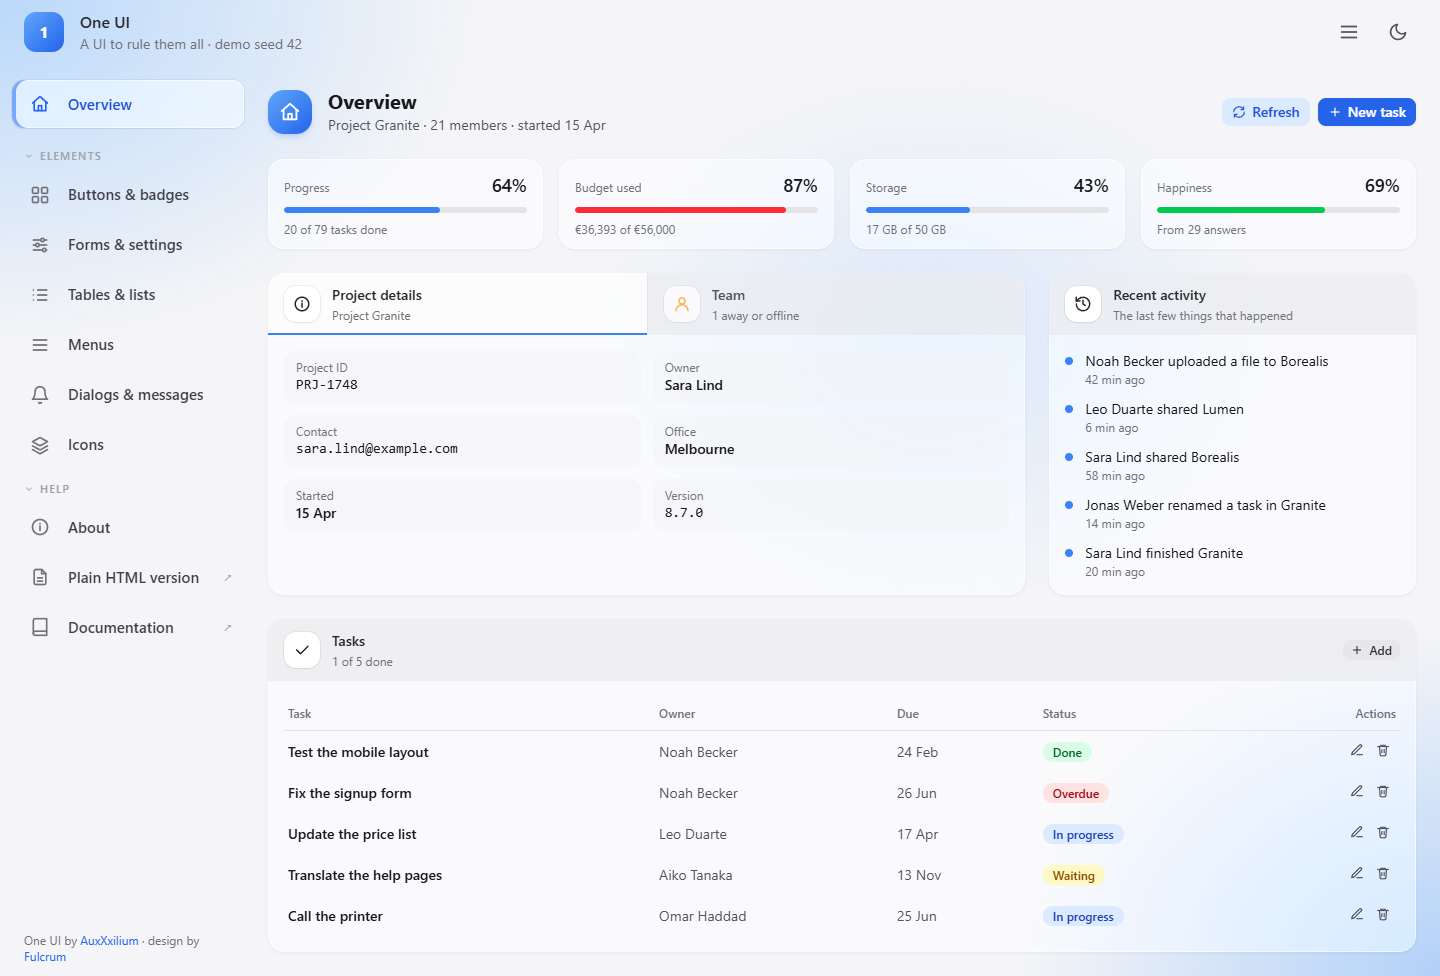Switch to the Team tab
Screen dimensions: 1440x976
(836, 304)
